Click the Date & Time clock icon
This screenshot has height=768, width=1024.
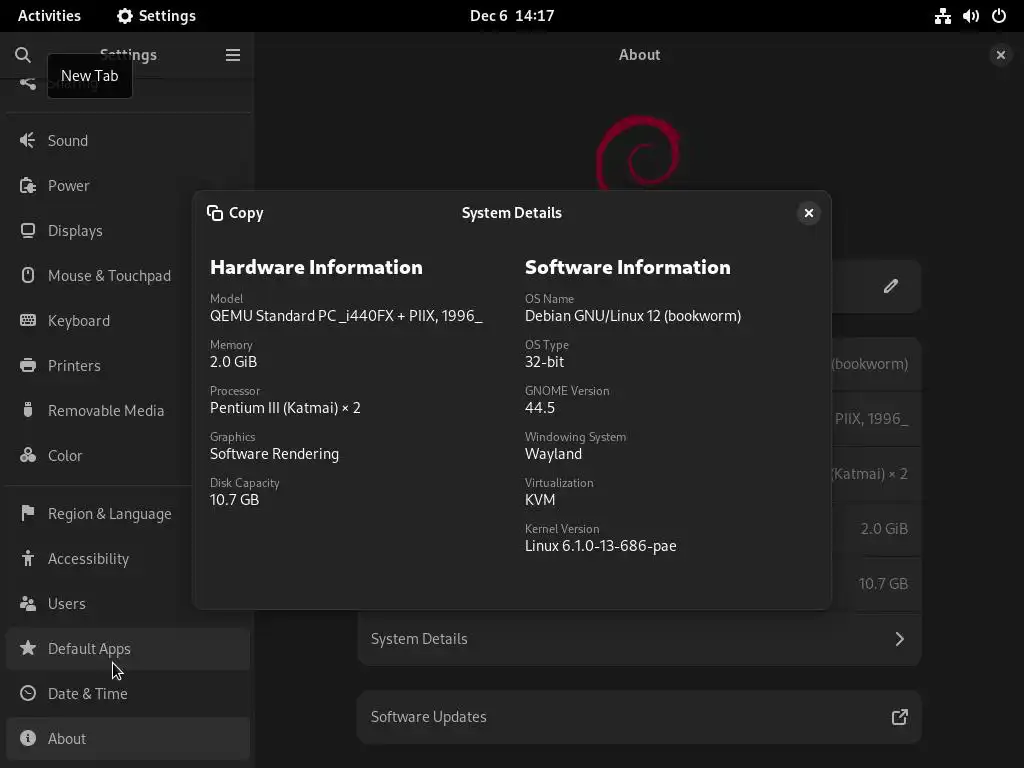point(27,693)
